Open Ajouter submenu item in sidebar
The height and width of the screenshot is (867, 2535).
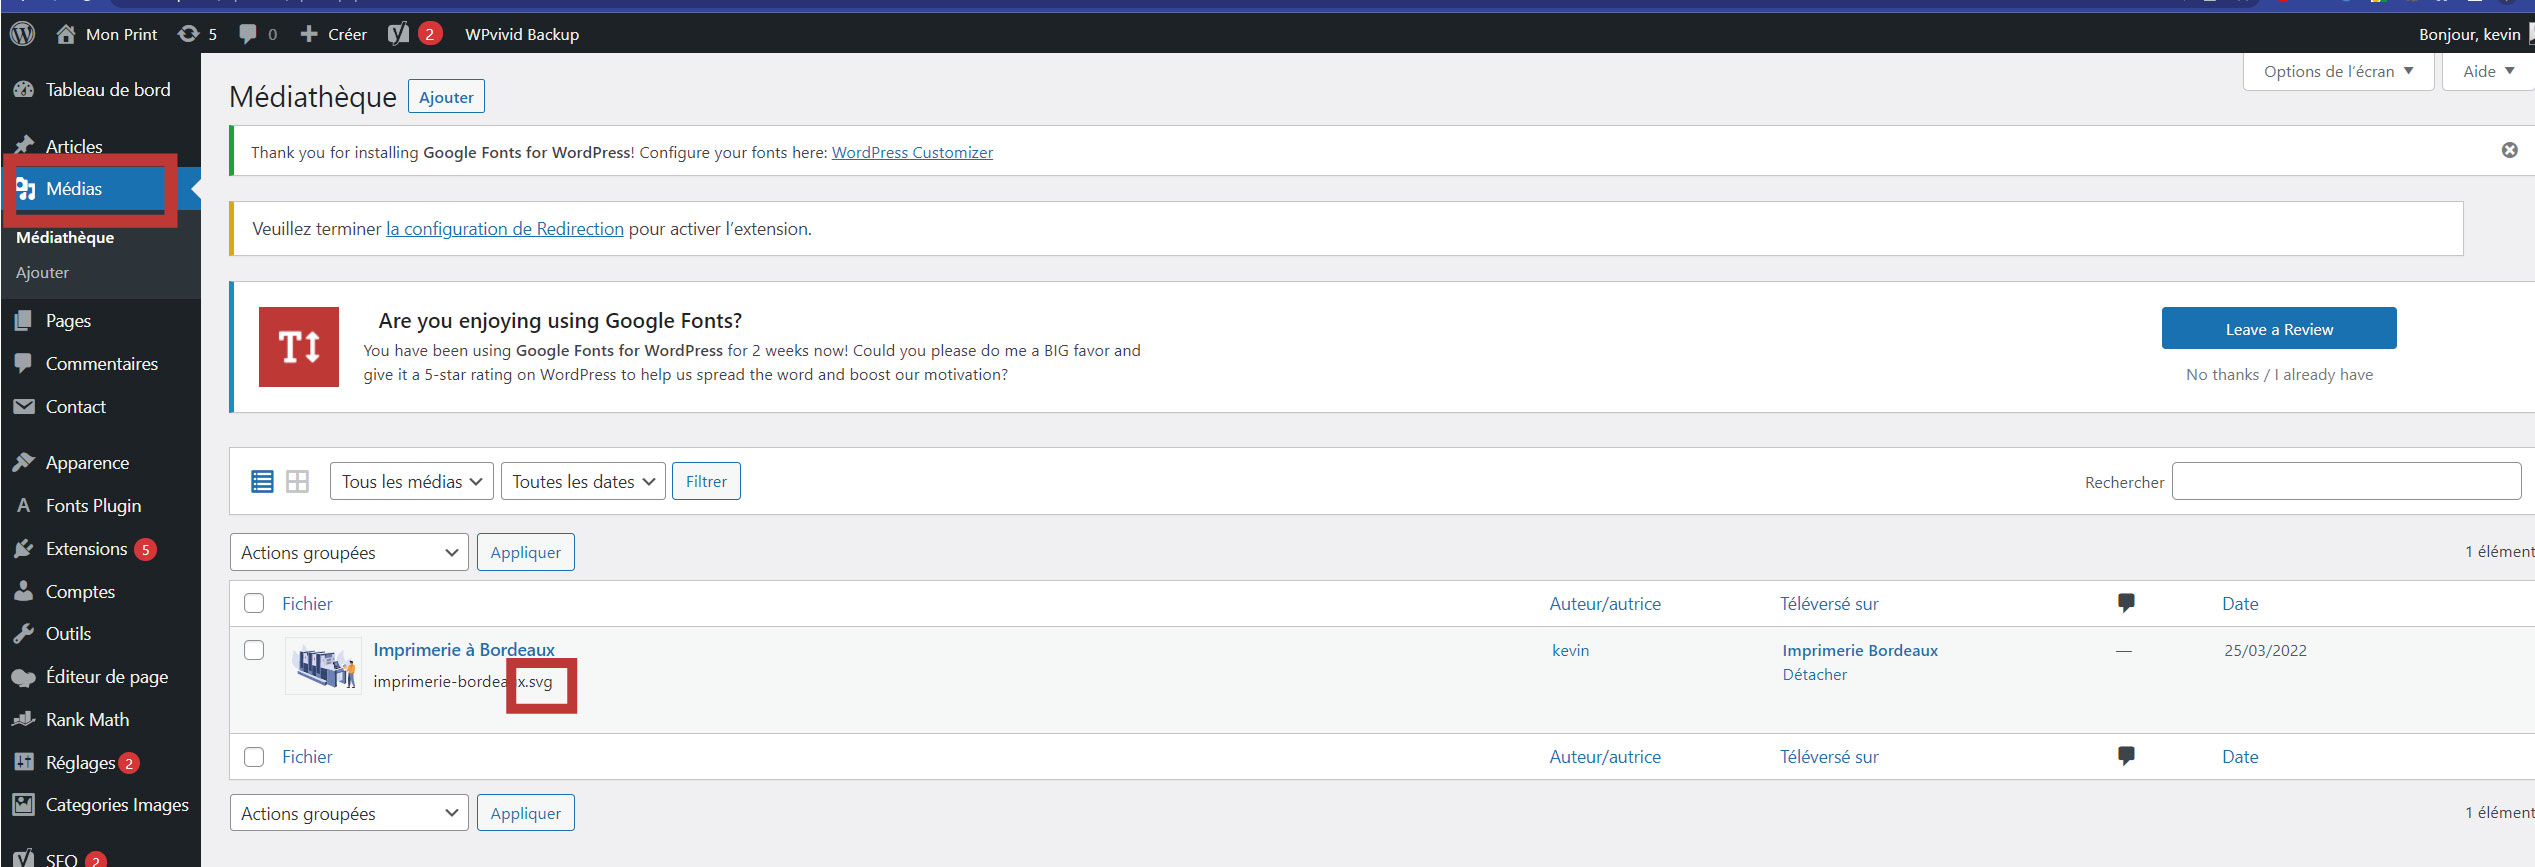coord(42,273)
